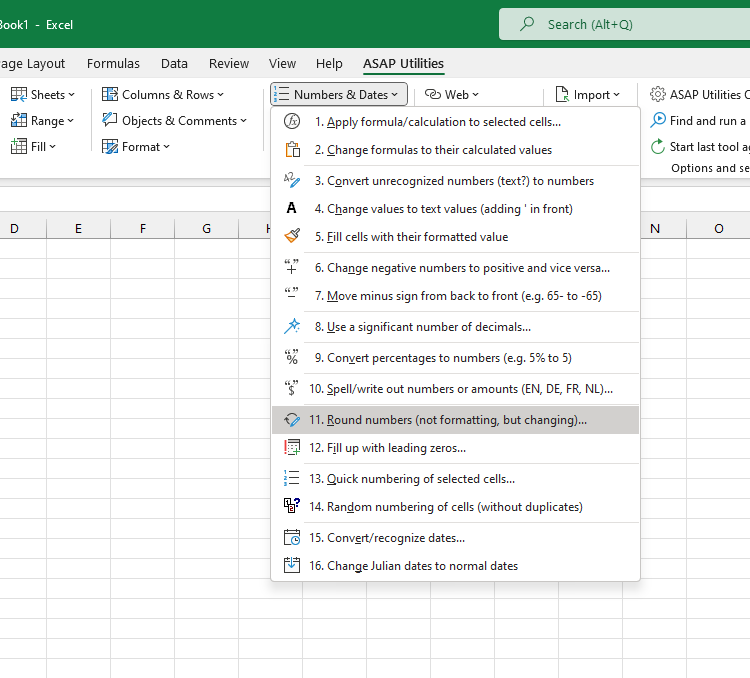
Task: Click the grid icon for Fill up with leading zeros
Action: [292, 447]
